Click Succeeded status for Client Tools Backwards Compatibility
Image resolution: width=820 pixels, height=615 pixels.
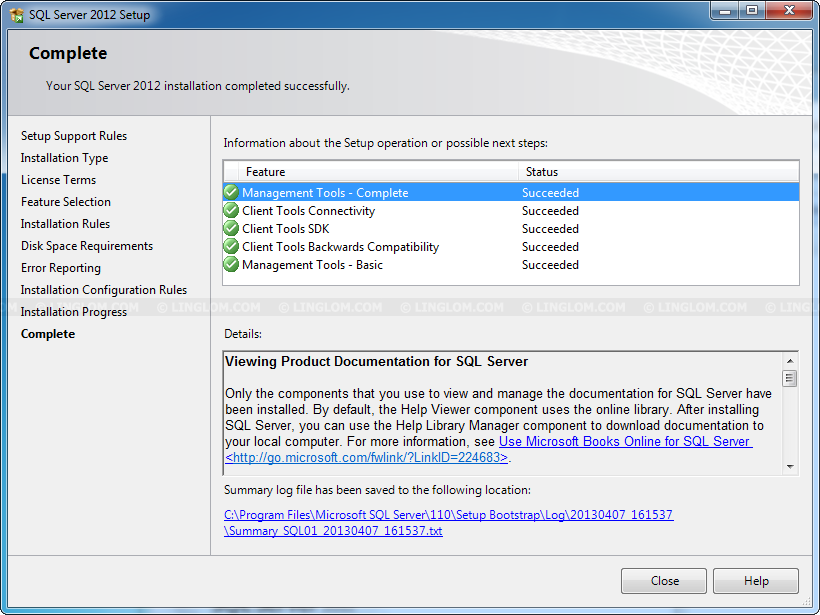[x=550, y=247]
